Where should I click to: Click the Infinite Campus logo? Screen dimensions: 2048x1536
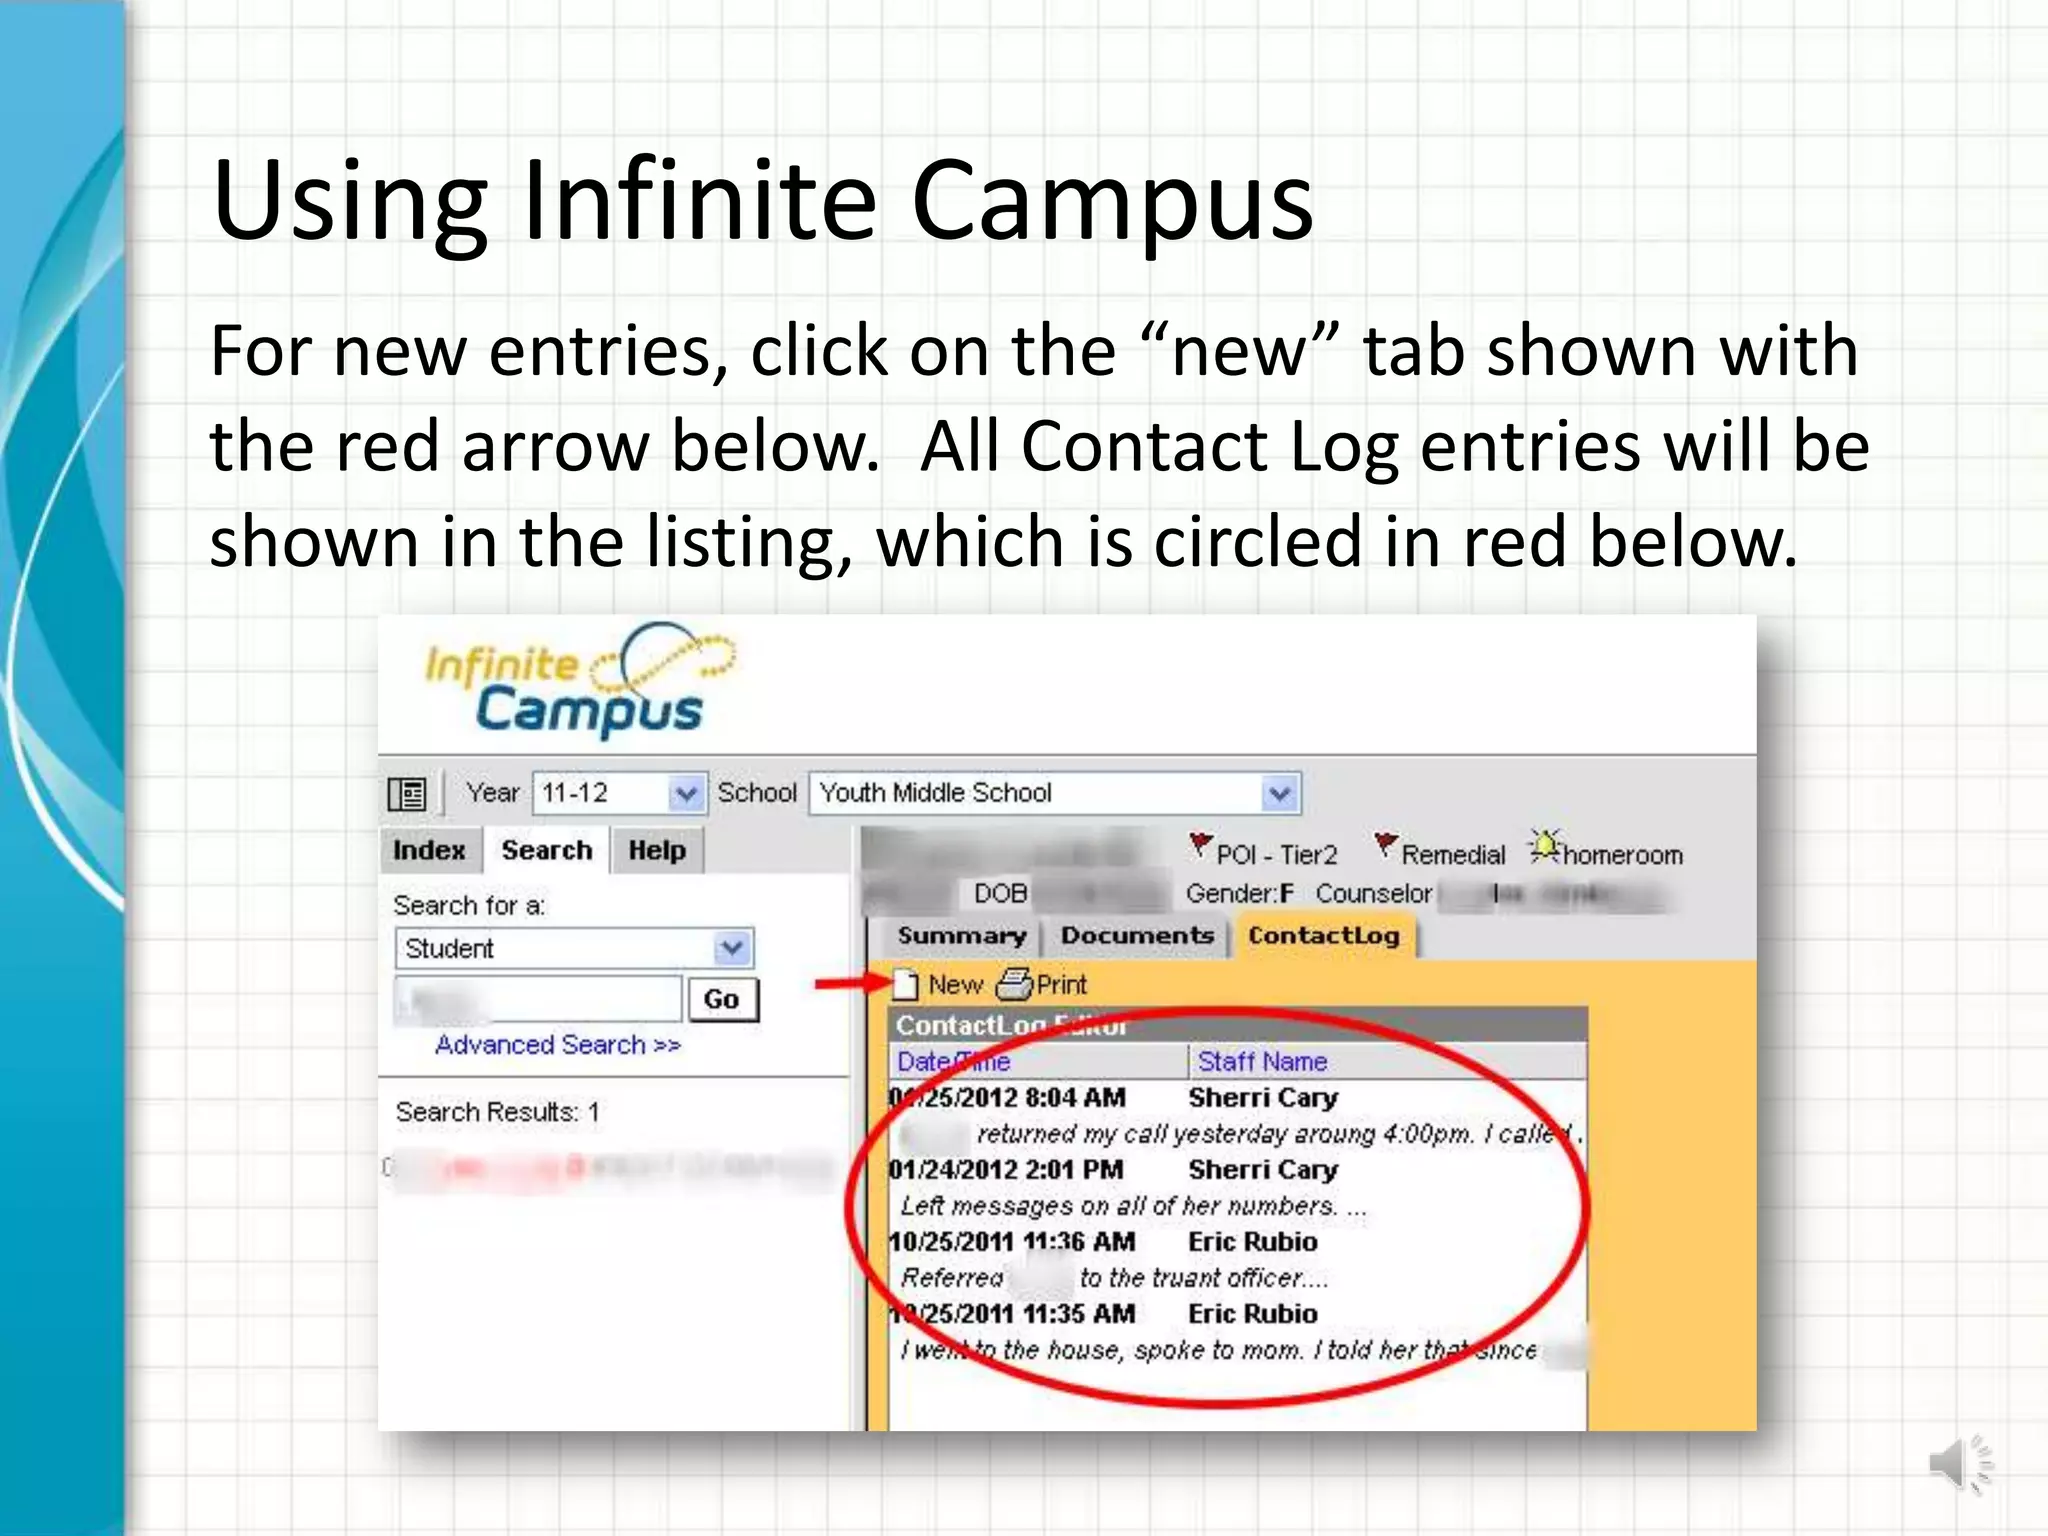[x=580, y=680]
